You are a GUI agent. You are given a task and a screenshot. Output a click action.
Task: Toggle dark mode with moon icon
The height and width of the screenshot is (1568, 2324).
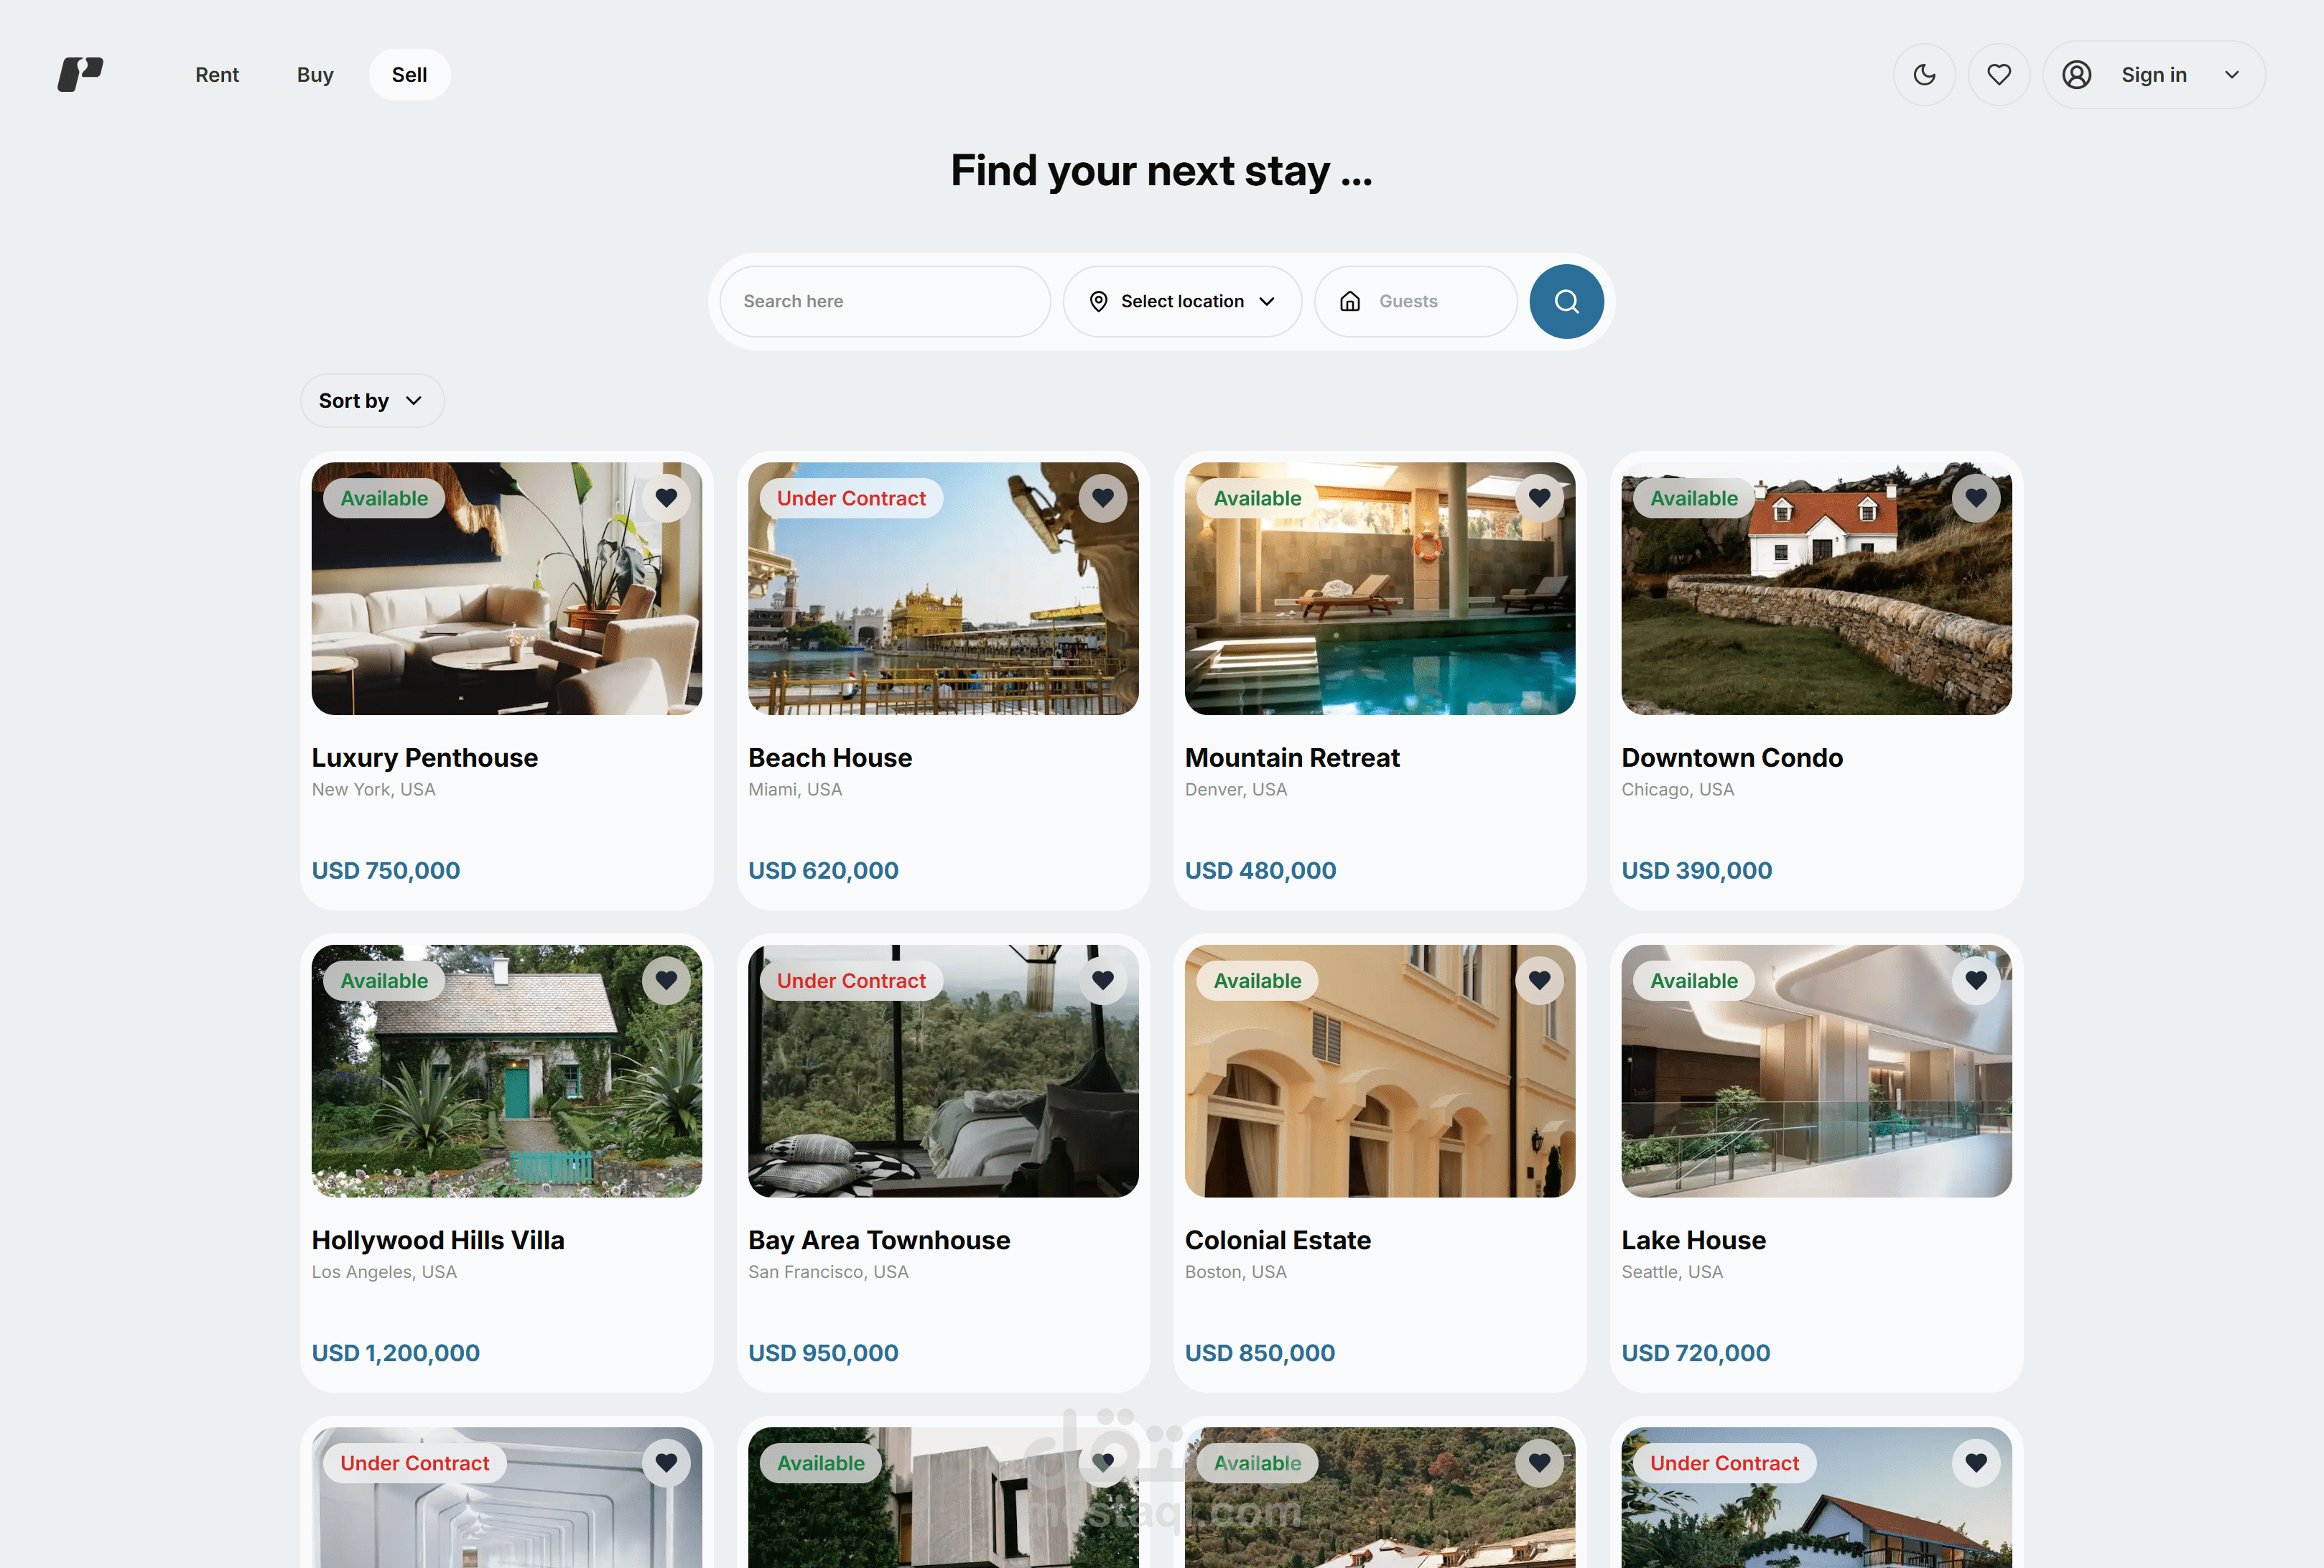click(1924, 75)
